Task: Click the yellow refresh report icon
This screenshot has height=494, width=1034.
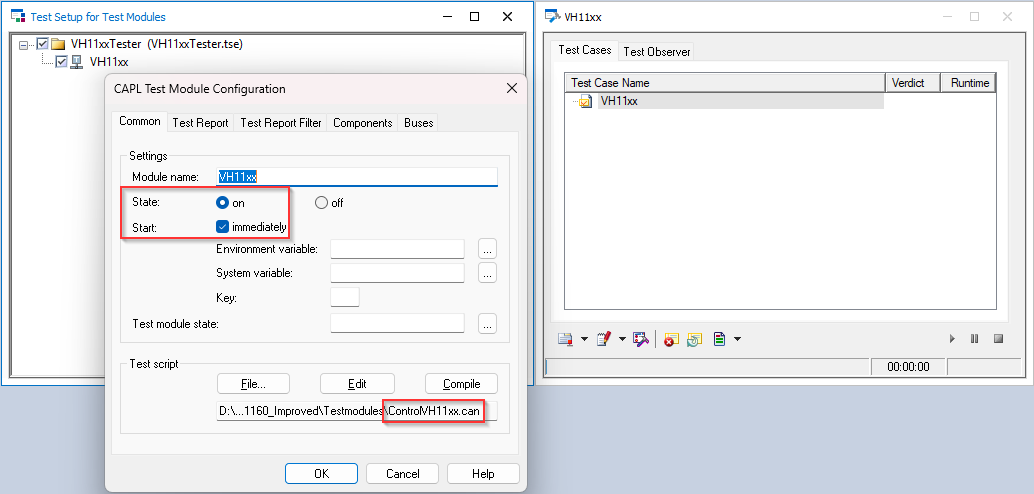Action: point(694,340)
